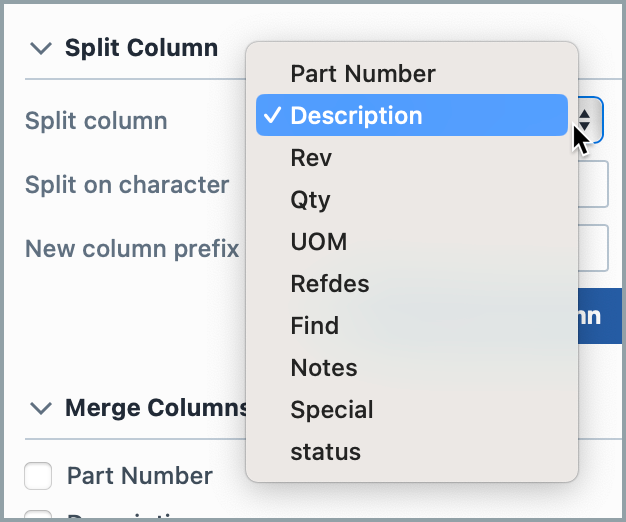The width and height of the screenshot is (626, 522).
Task: Select Part Number in the dropdown list
Action: tap(412, 74)
